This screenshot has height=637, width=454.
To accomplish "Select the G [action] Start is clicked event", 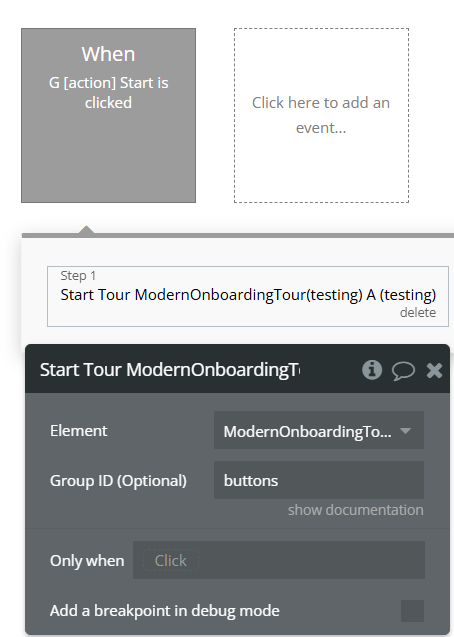I will pyautogui.click(x=108, y=115).
